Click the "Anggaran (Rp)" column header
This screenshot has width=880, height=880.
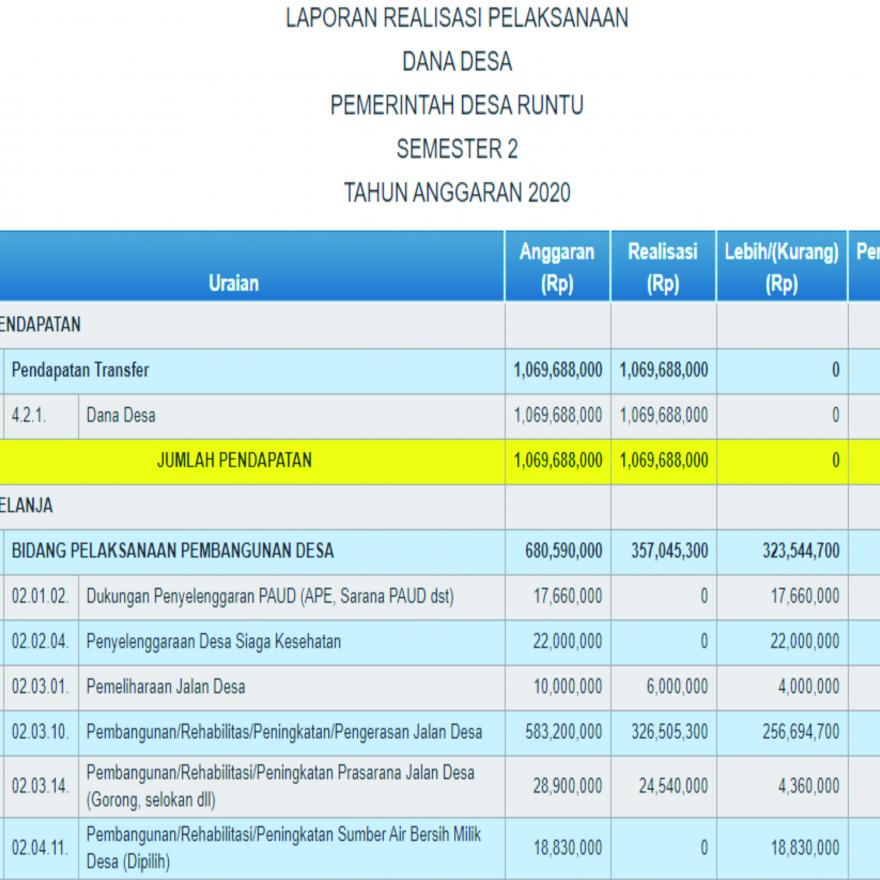[x=557, y=267]
